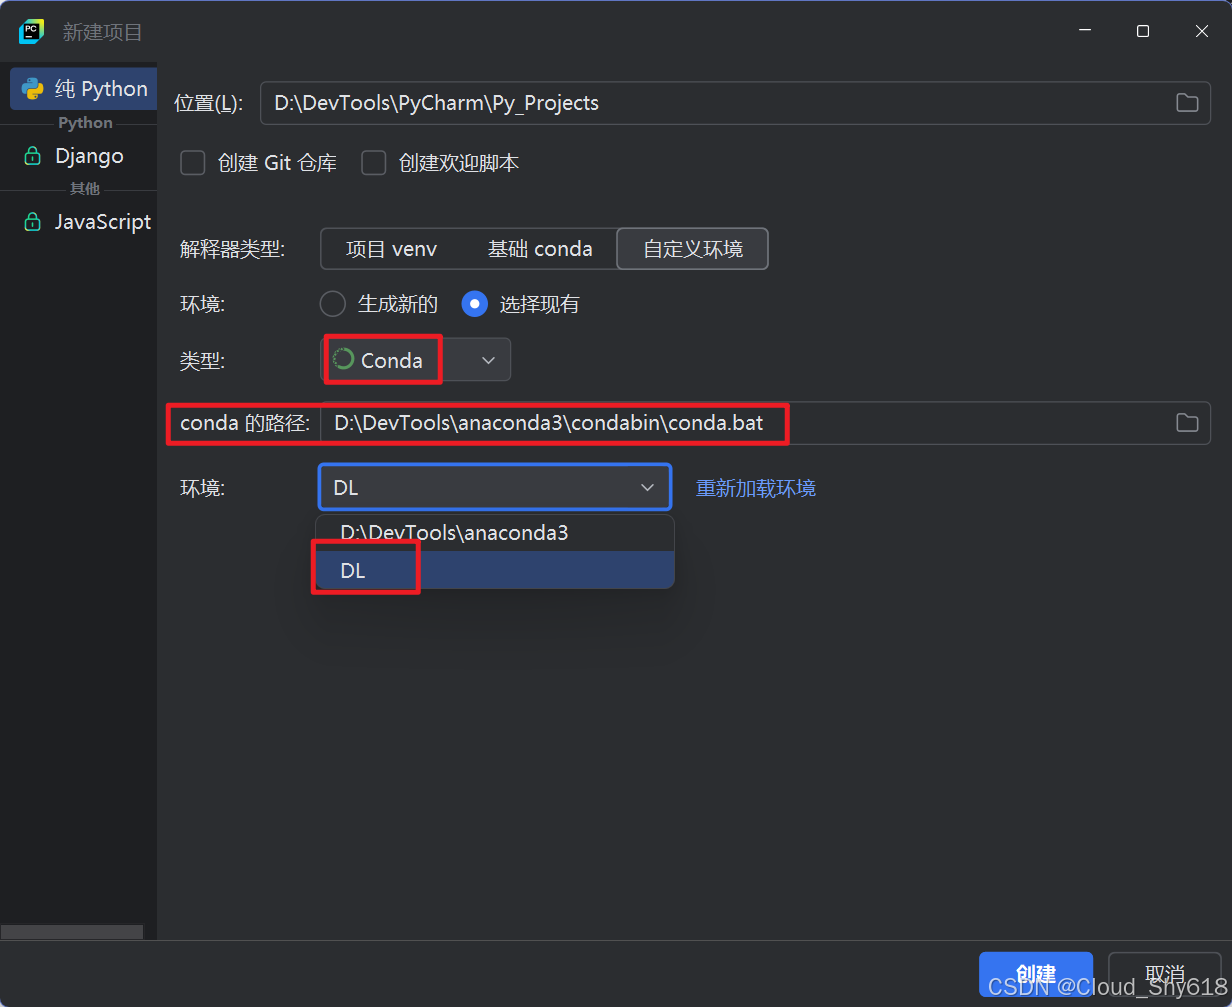Viewport: 1232px width, 1007px height.
Task: Click the 创建 button
Action: 1036,974
